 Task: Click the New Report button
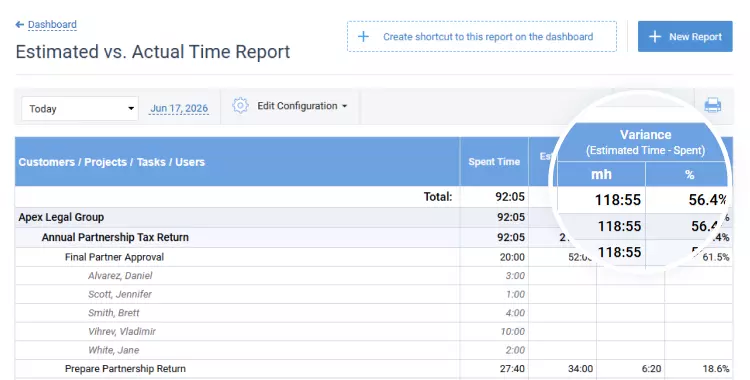tap(685, 36)
